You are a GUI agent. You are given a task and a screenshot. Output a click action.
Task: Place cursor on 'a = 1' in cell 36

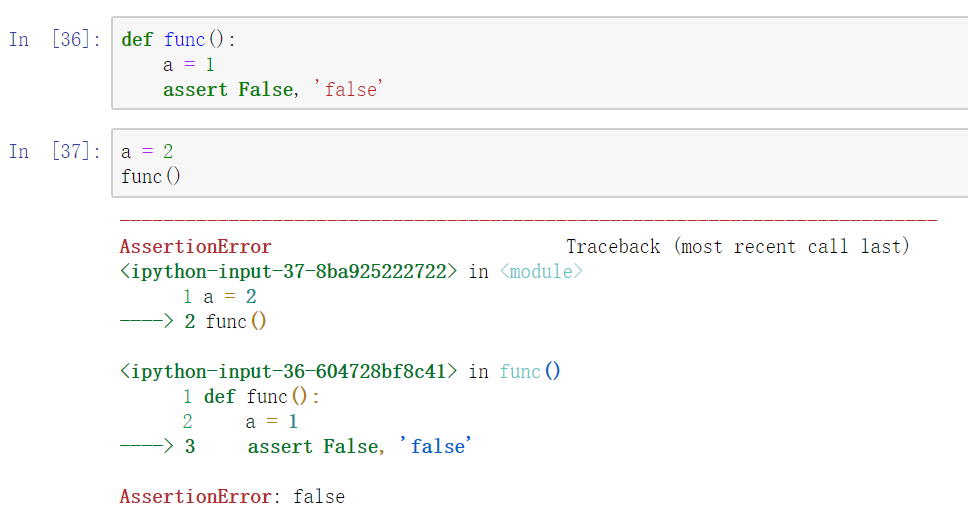pyautogui.click(x=188, y=65)
